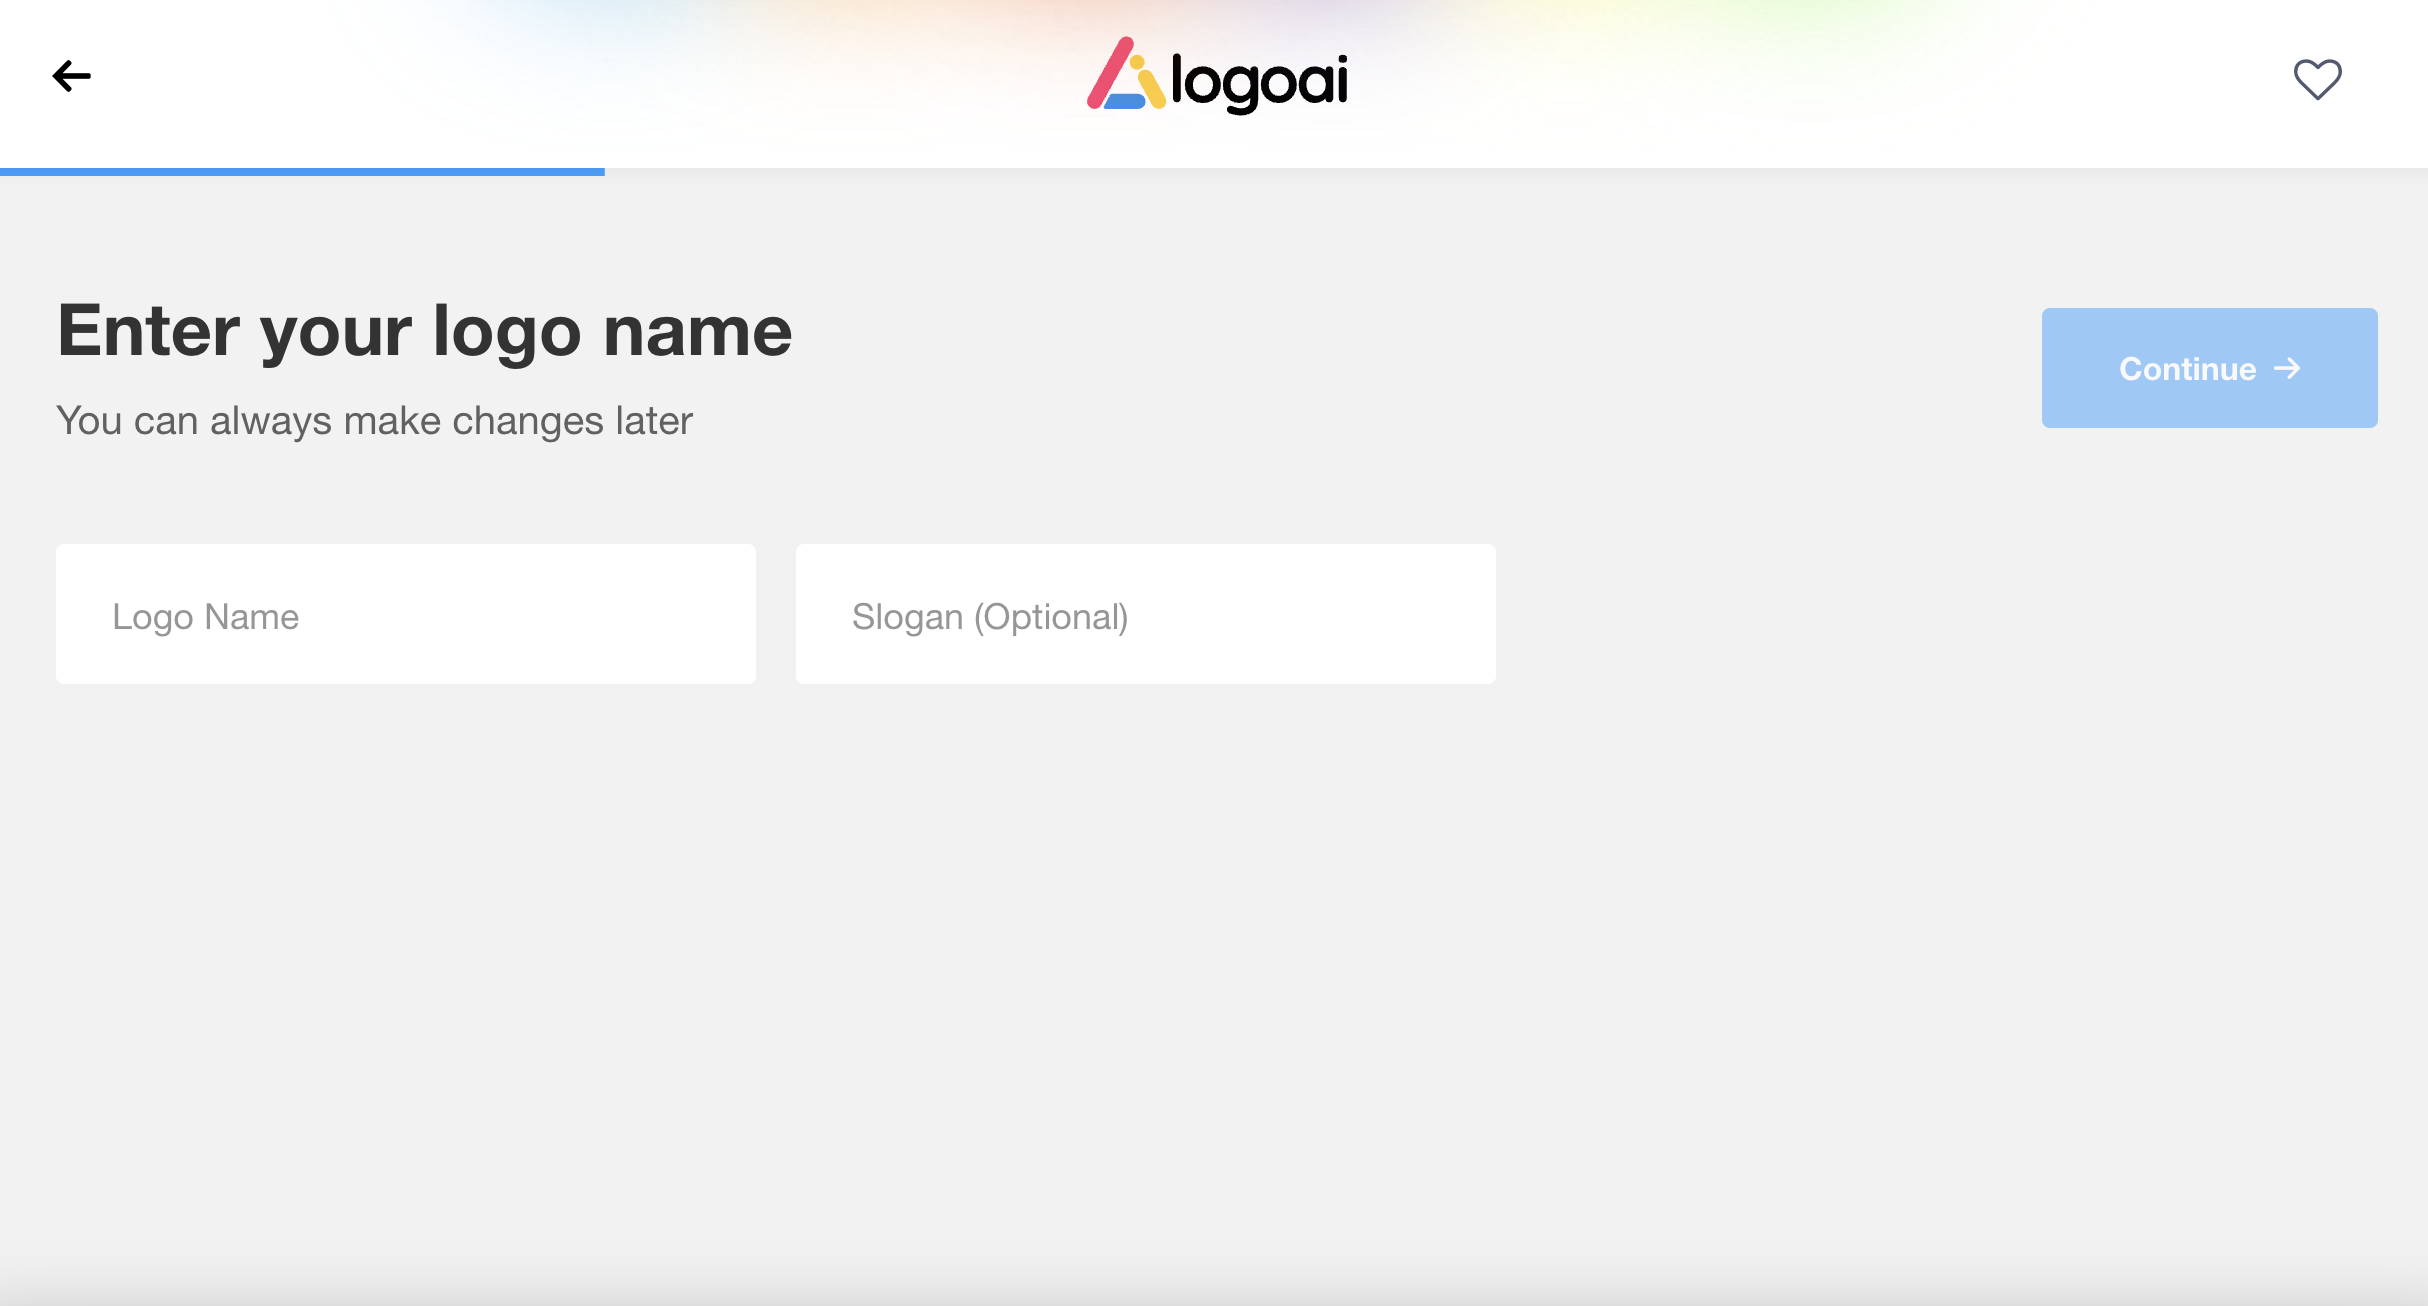The height and width of the screenshot is (1306, 2428).
Task: Click the arrow inside Continue button
Action: tap(2287, 368)
